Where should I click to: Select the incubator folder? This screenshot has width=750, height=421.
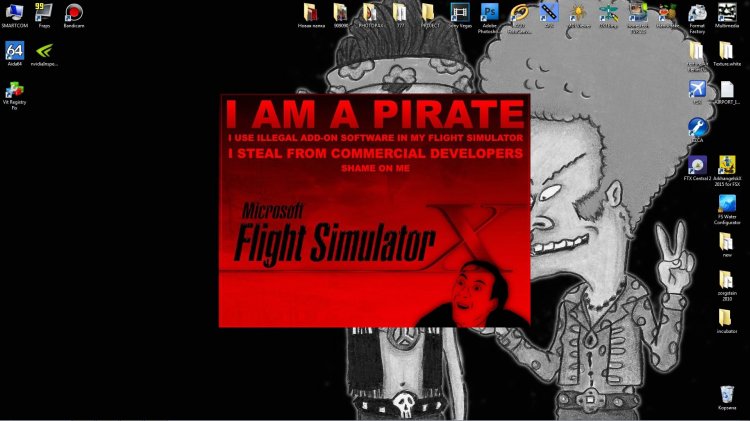pos(727,321)
